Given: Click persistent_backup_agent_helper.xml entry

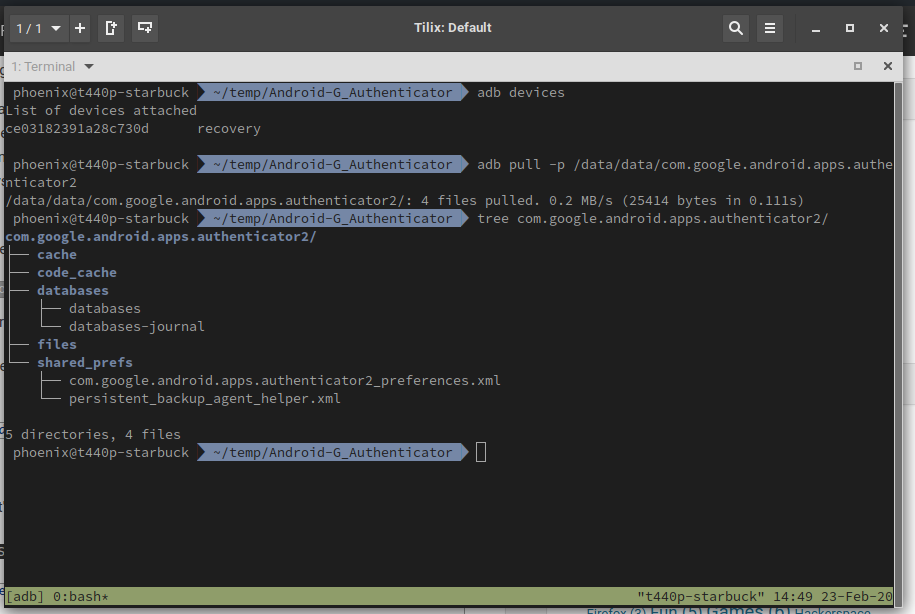Looking at the screenshot, I should (205, 399).
